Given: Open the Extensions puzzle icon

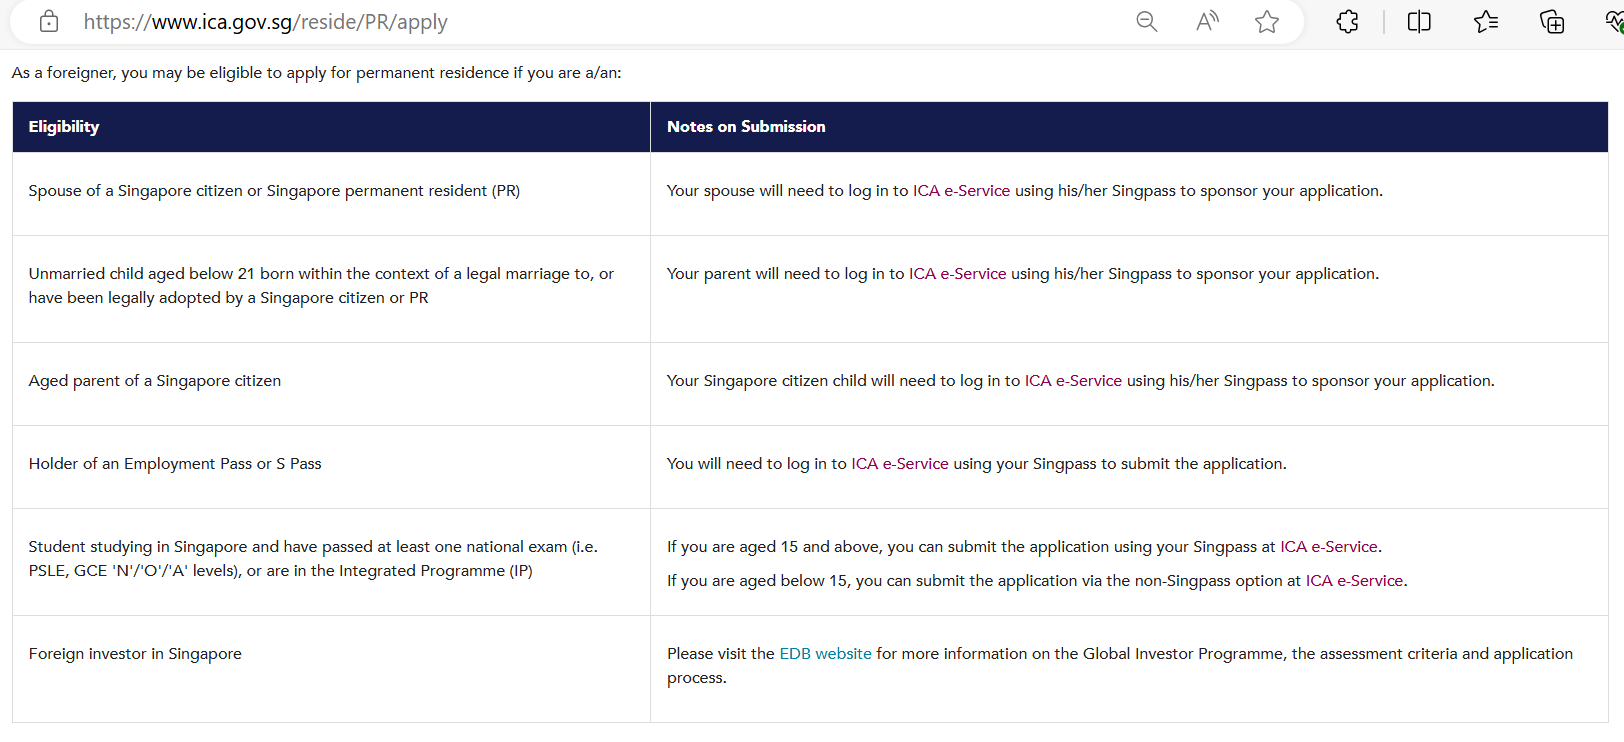Looking at the screenshot, I should click(1347, 21).
